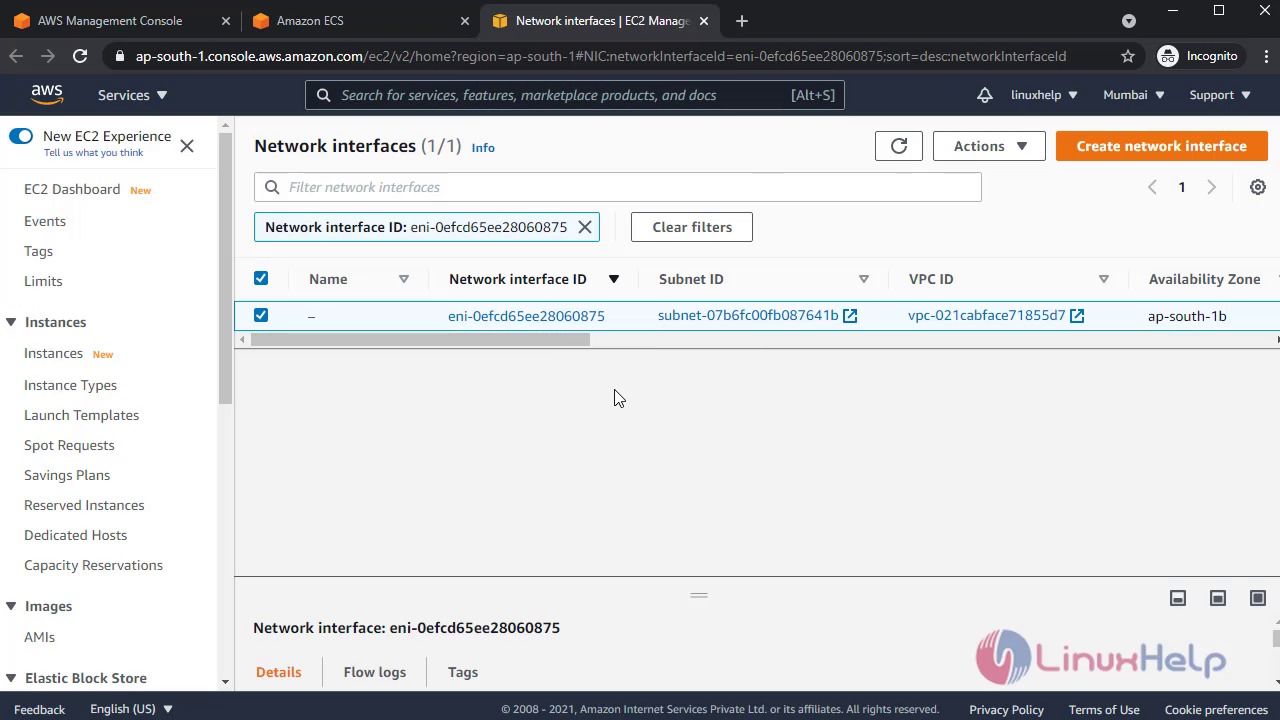Click the Incognito profile indicator
Screen dimensions: 1280x720
(1198, 56)
